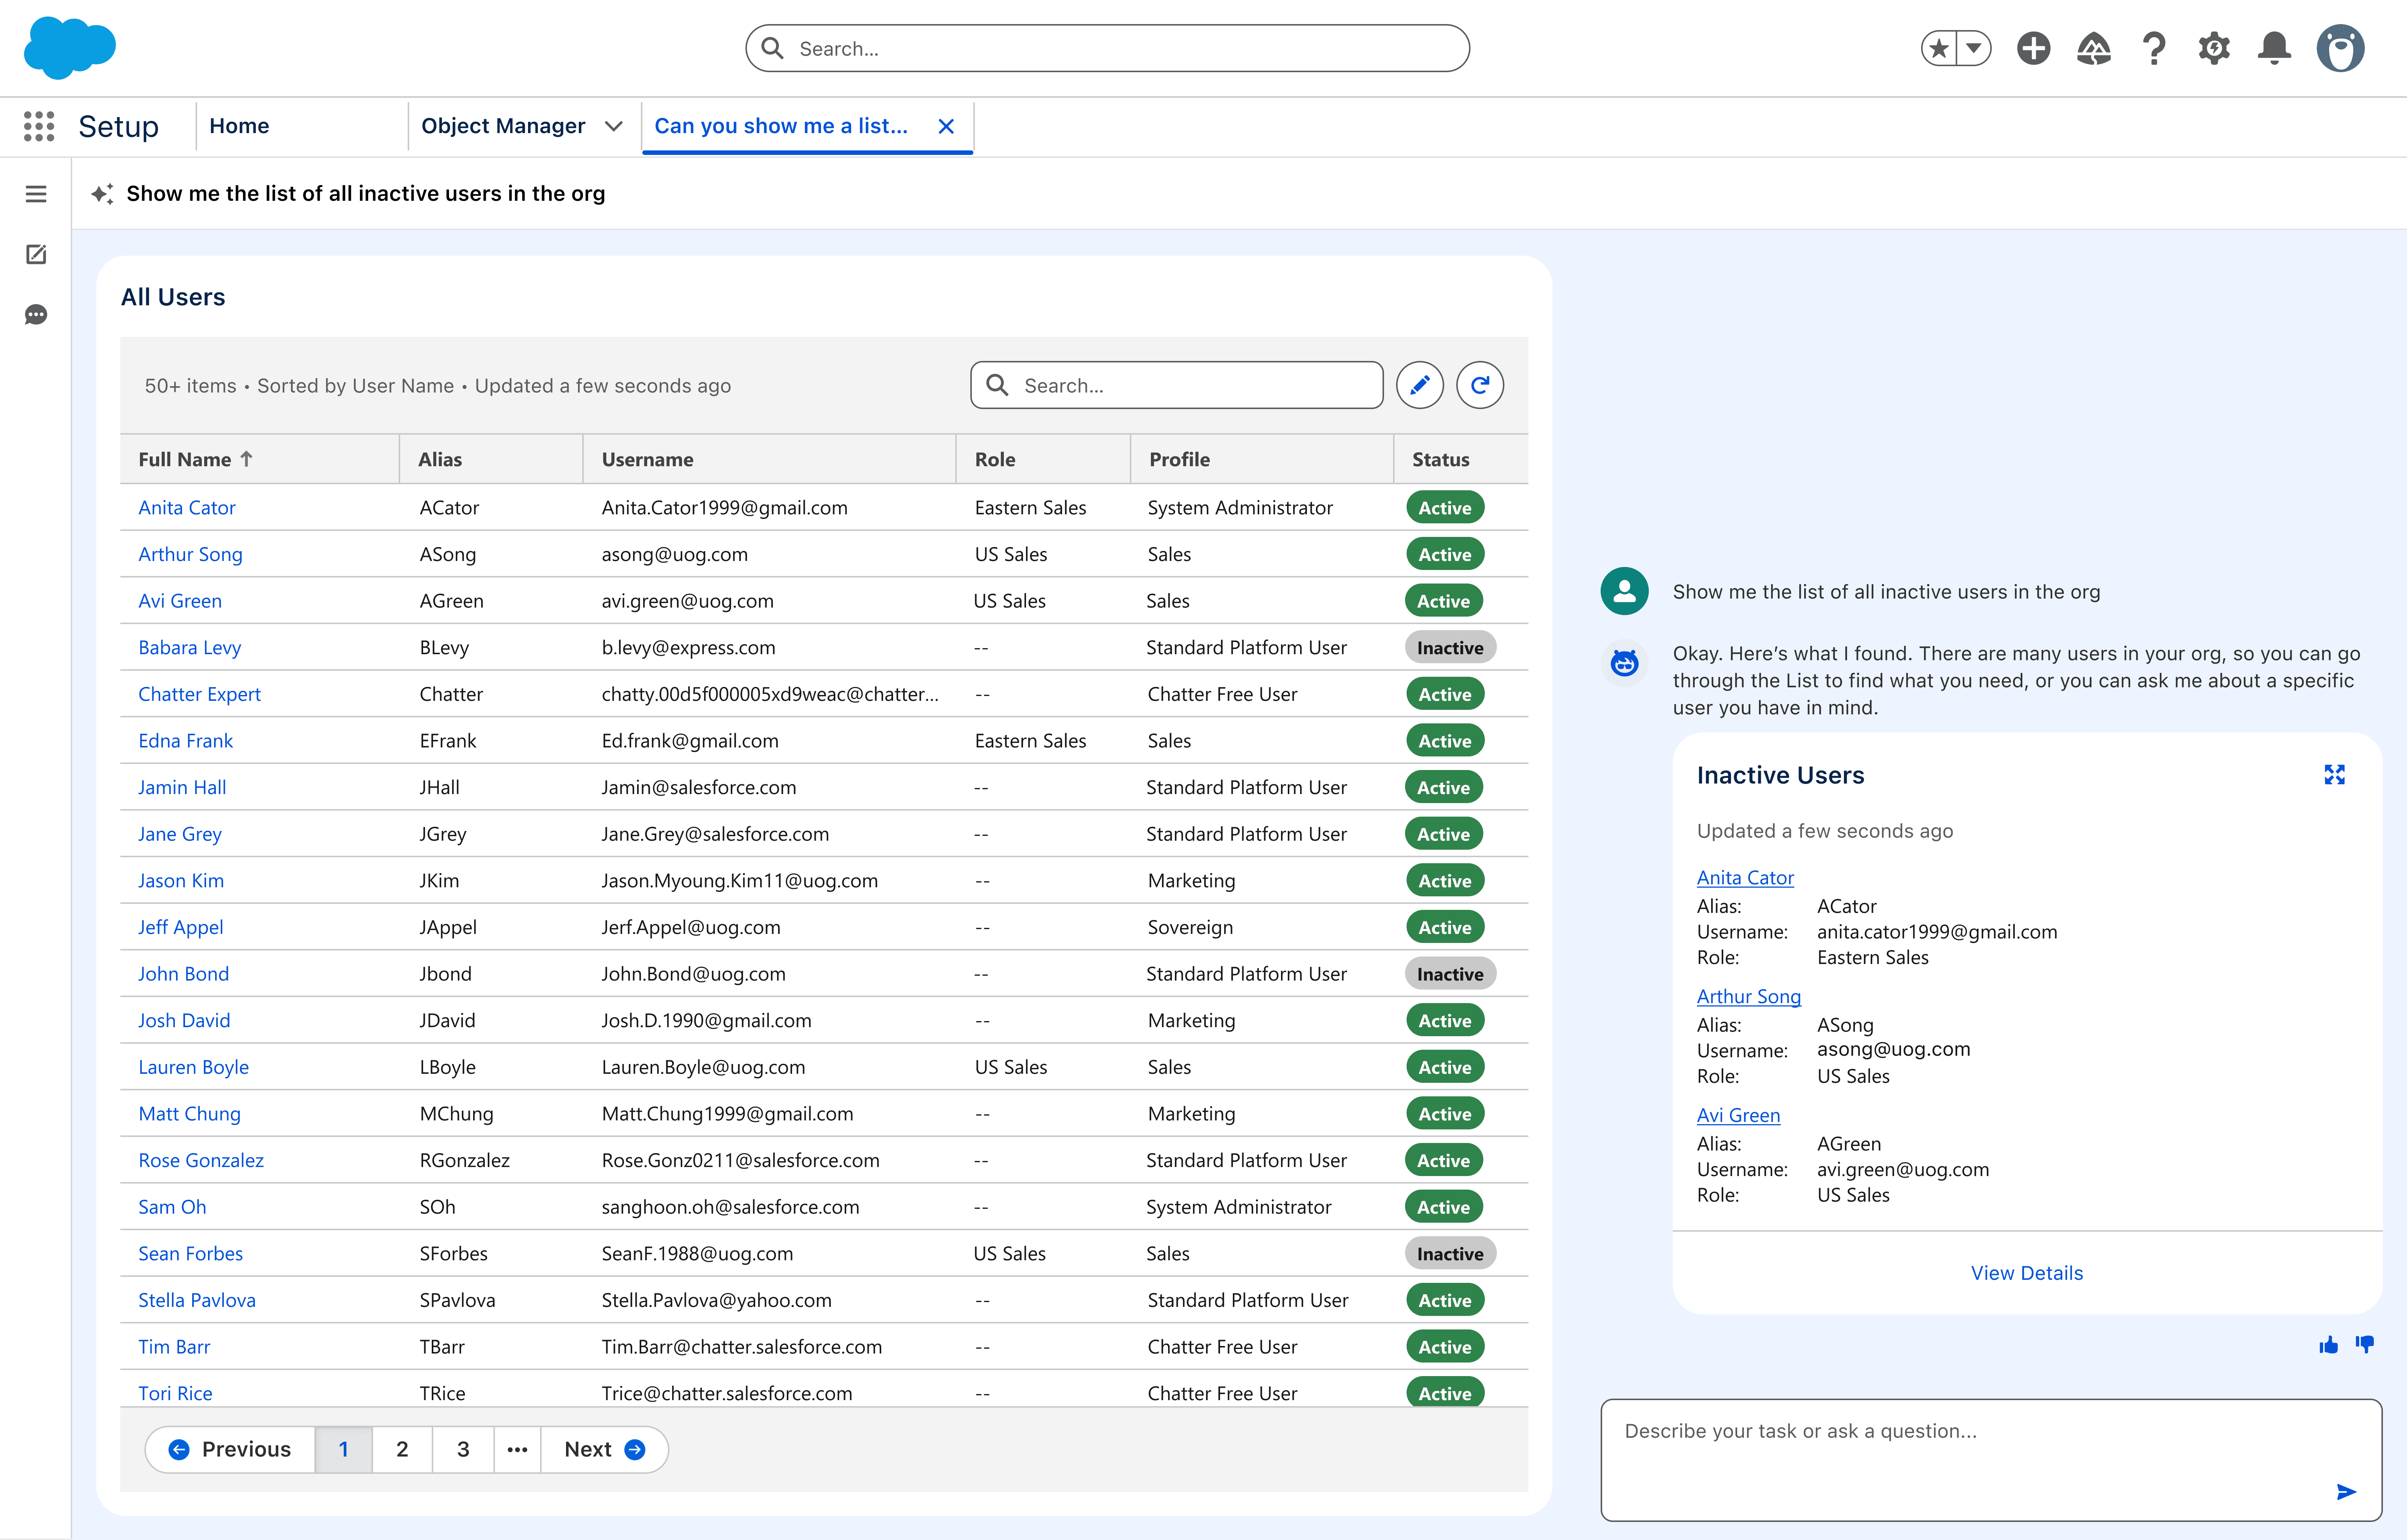Image resolution: width=2407 pixels, height=1540 pixels.
Task: Toggle the left sidebar hamburger menu
Action: point(36,194)
